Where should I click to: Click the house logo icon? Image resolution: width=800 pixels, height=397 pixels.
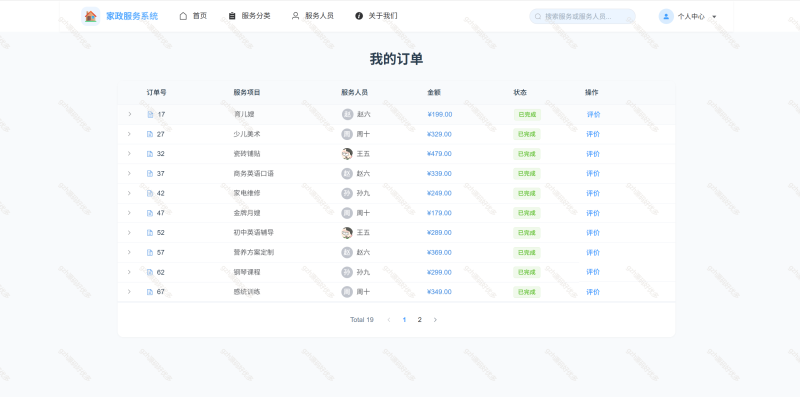[90, 16]
